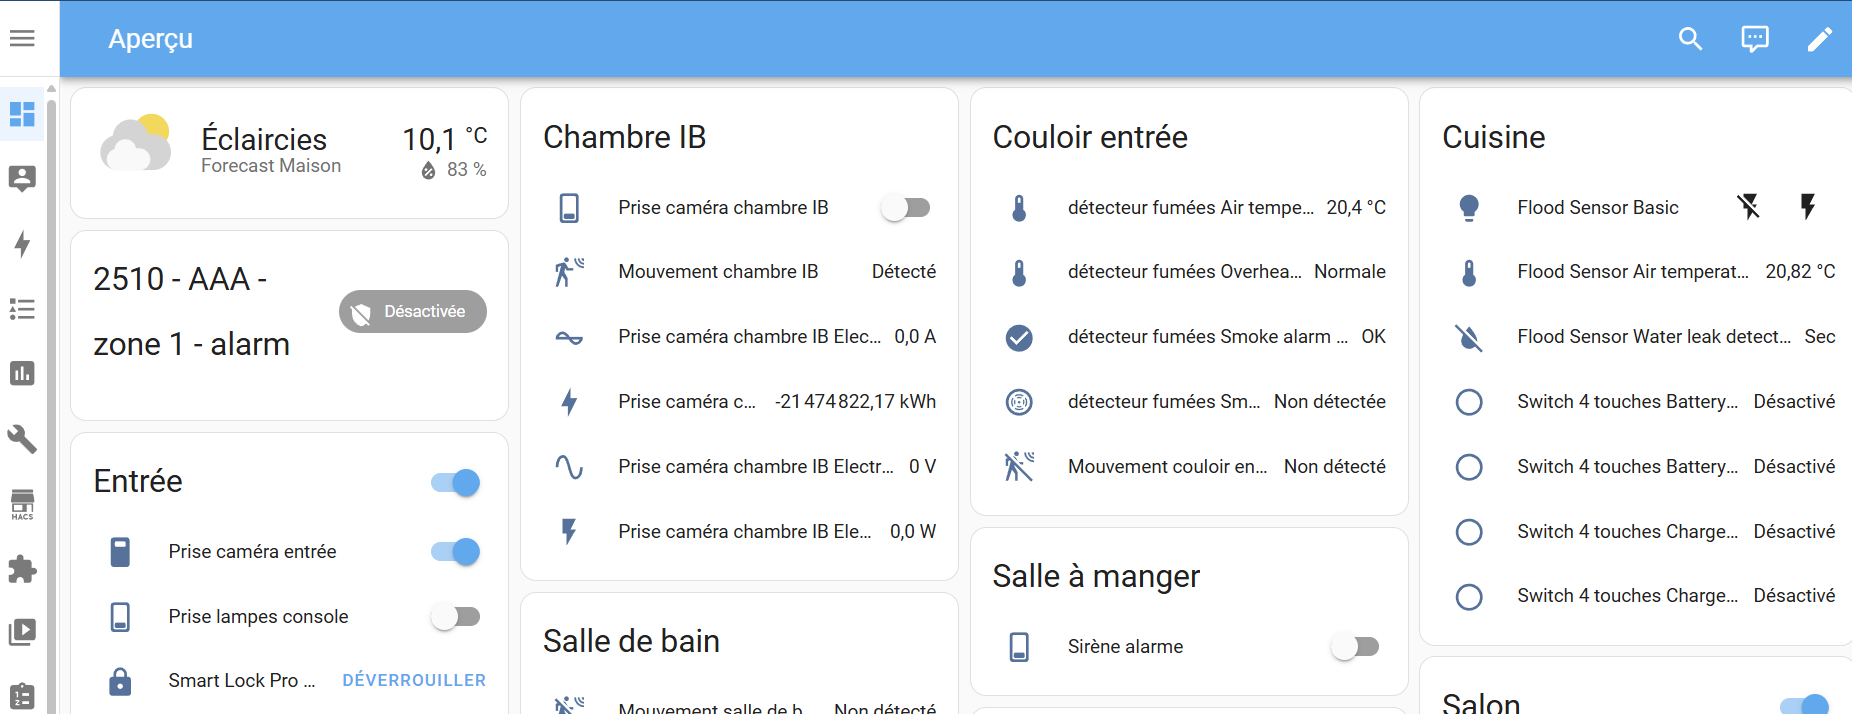Select the Overview dashboard sidebar item
The height and width of the screenshot is (714, 1852).
point(22,114)
